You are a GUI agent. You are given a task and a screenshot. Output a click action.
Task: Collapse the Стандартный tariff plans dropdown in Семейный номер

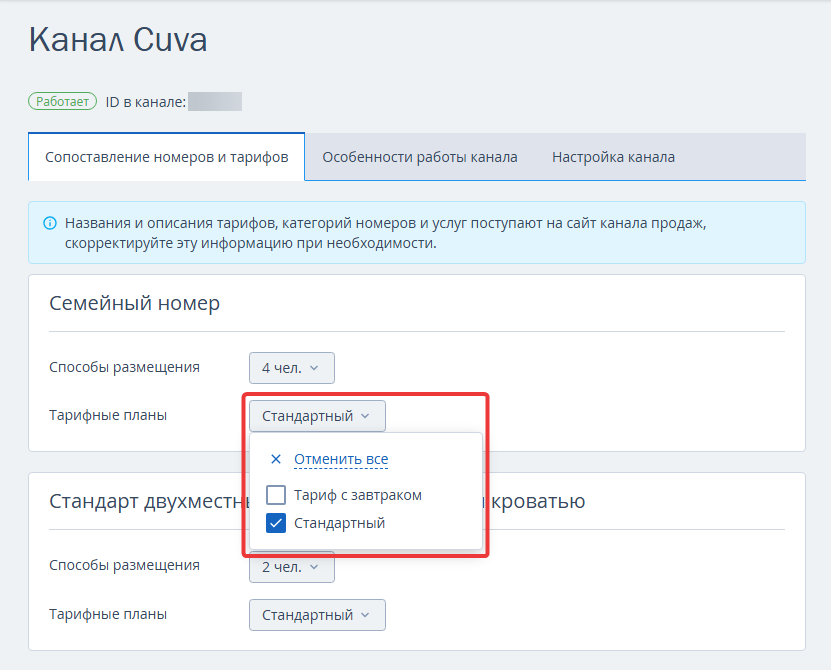coord(317,416)
